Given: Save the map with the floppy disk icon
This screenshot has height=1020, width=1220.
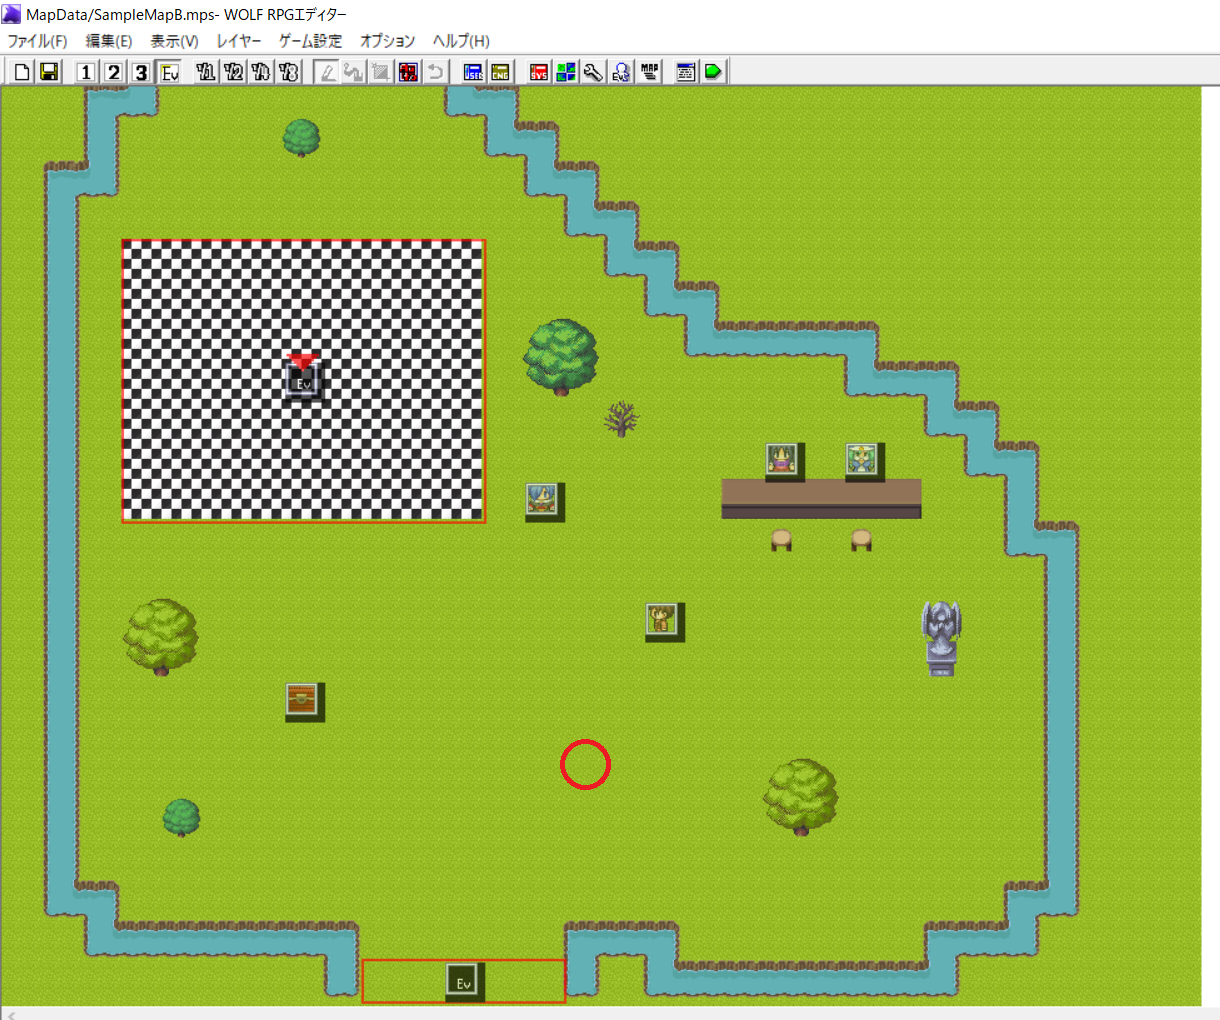Looking at the screenshot, I should click(48, 72).
